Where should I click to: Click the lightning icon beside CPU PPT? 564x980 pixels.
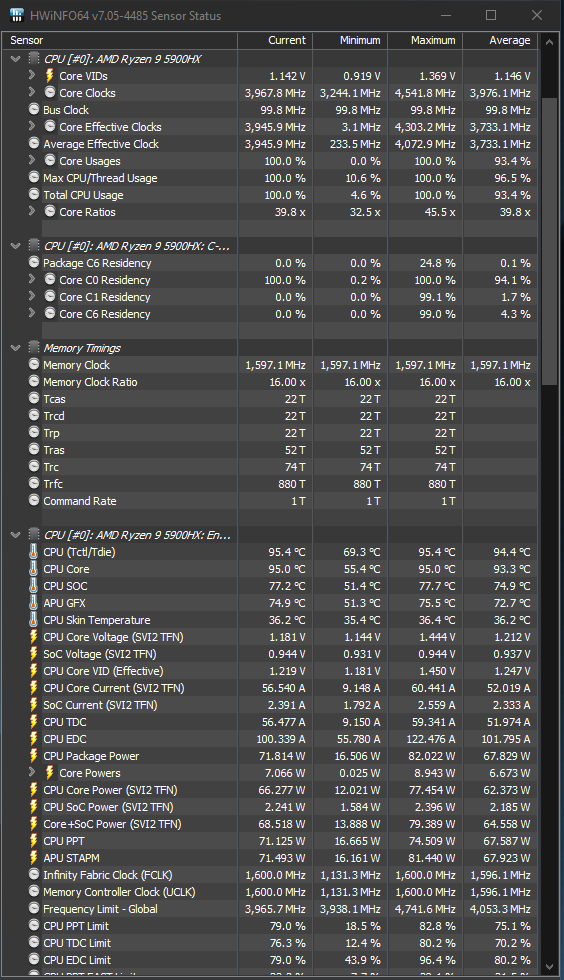point(34,841)
